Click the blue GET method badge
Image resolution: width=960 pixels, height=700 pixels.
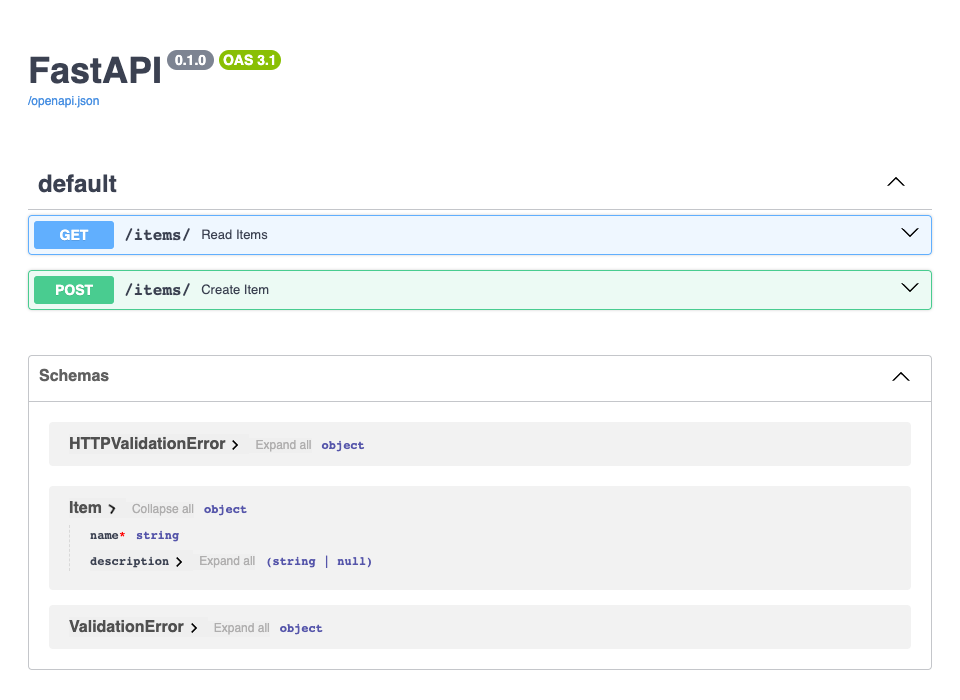[x=73, y=234]
